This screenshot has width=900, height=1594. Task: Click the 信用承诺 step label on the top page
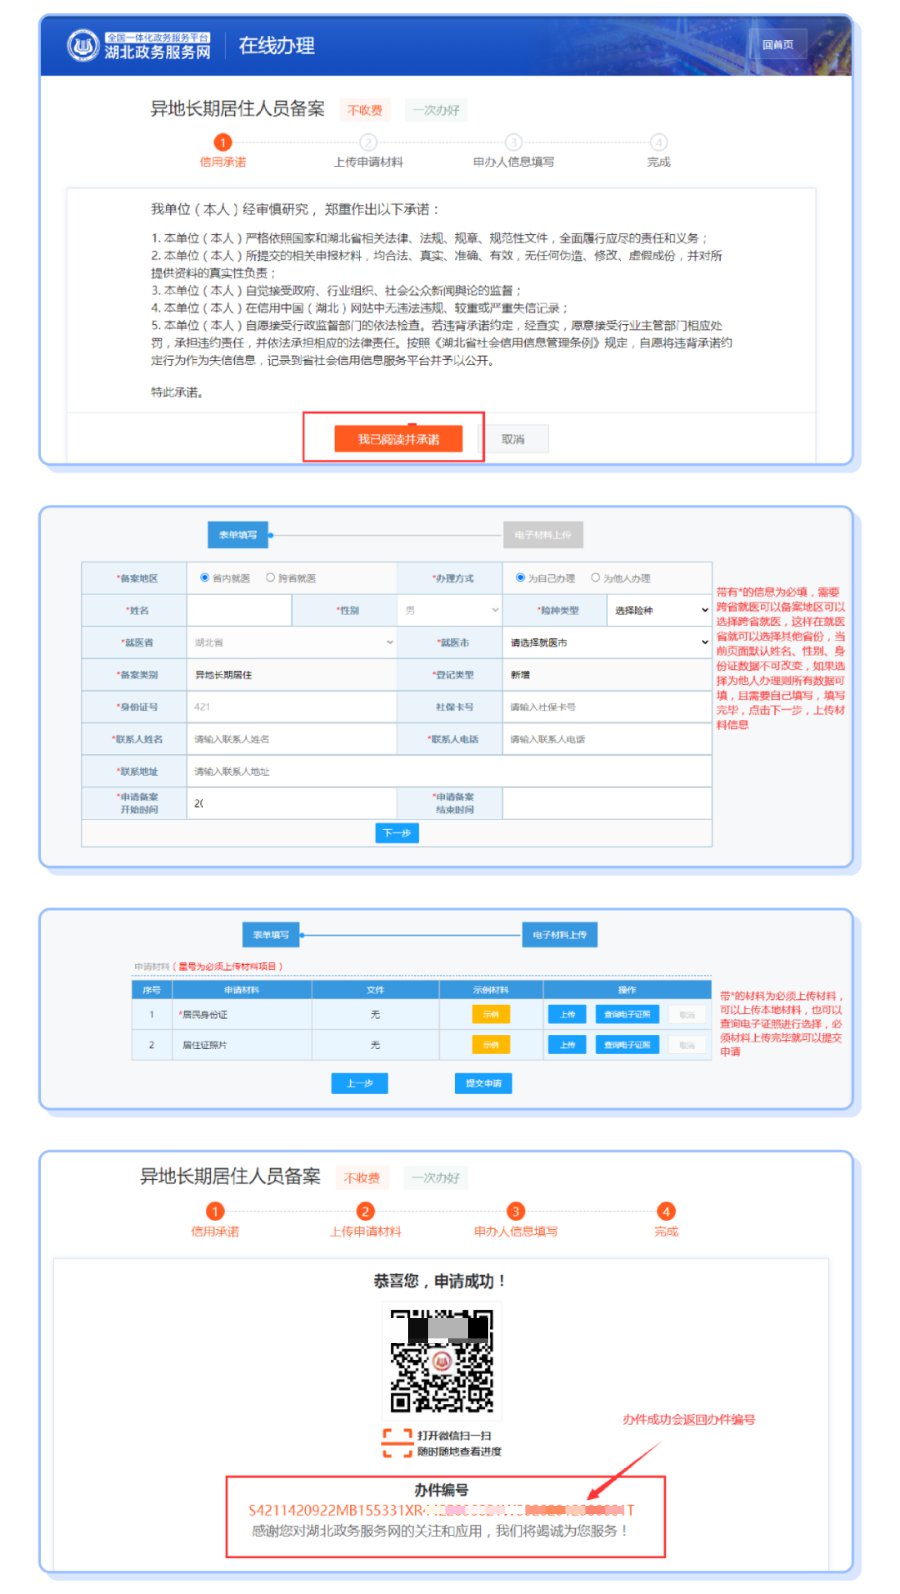222,162
